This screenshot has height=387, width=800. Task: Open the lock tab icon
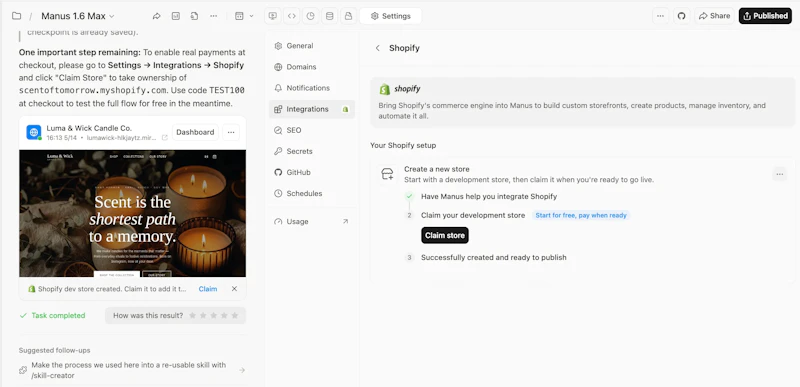point(348,16)
